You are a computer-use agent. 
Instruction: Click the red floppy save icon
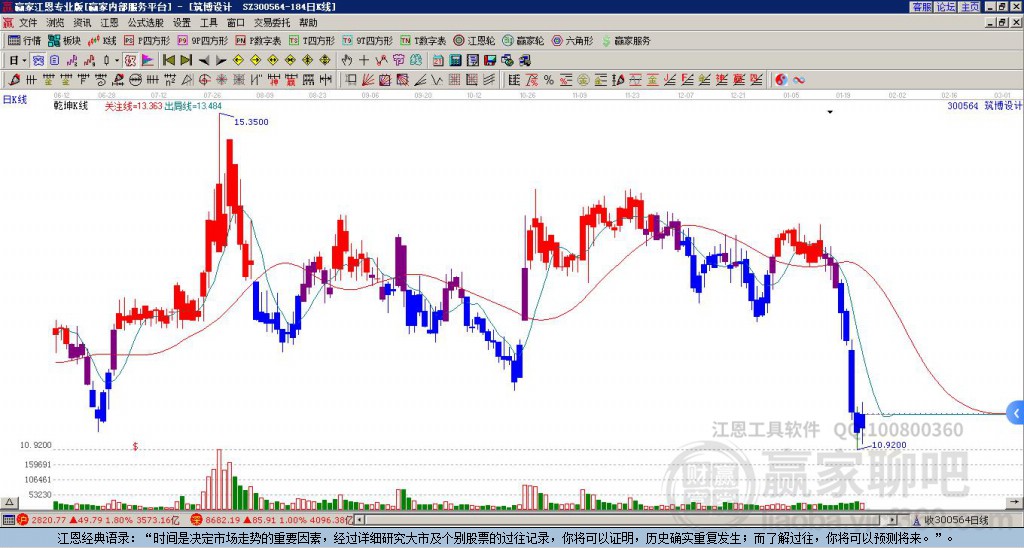click(490, 61)
